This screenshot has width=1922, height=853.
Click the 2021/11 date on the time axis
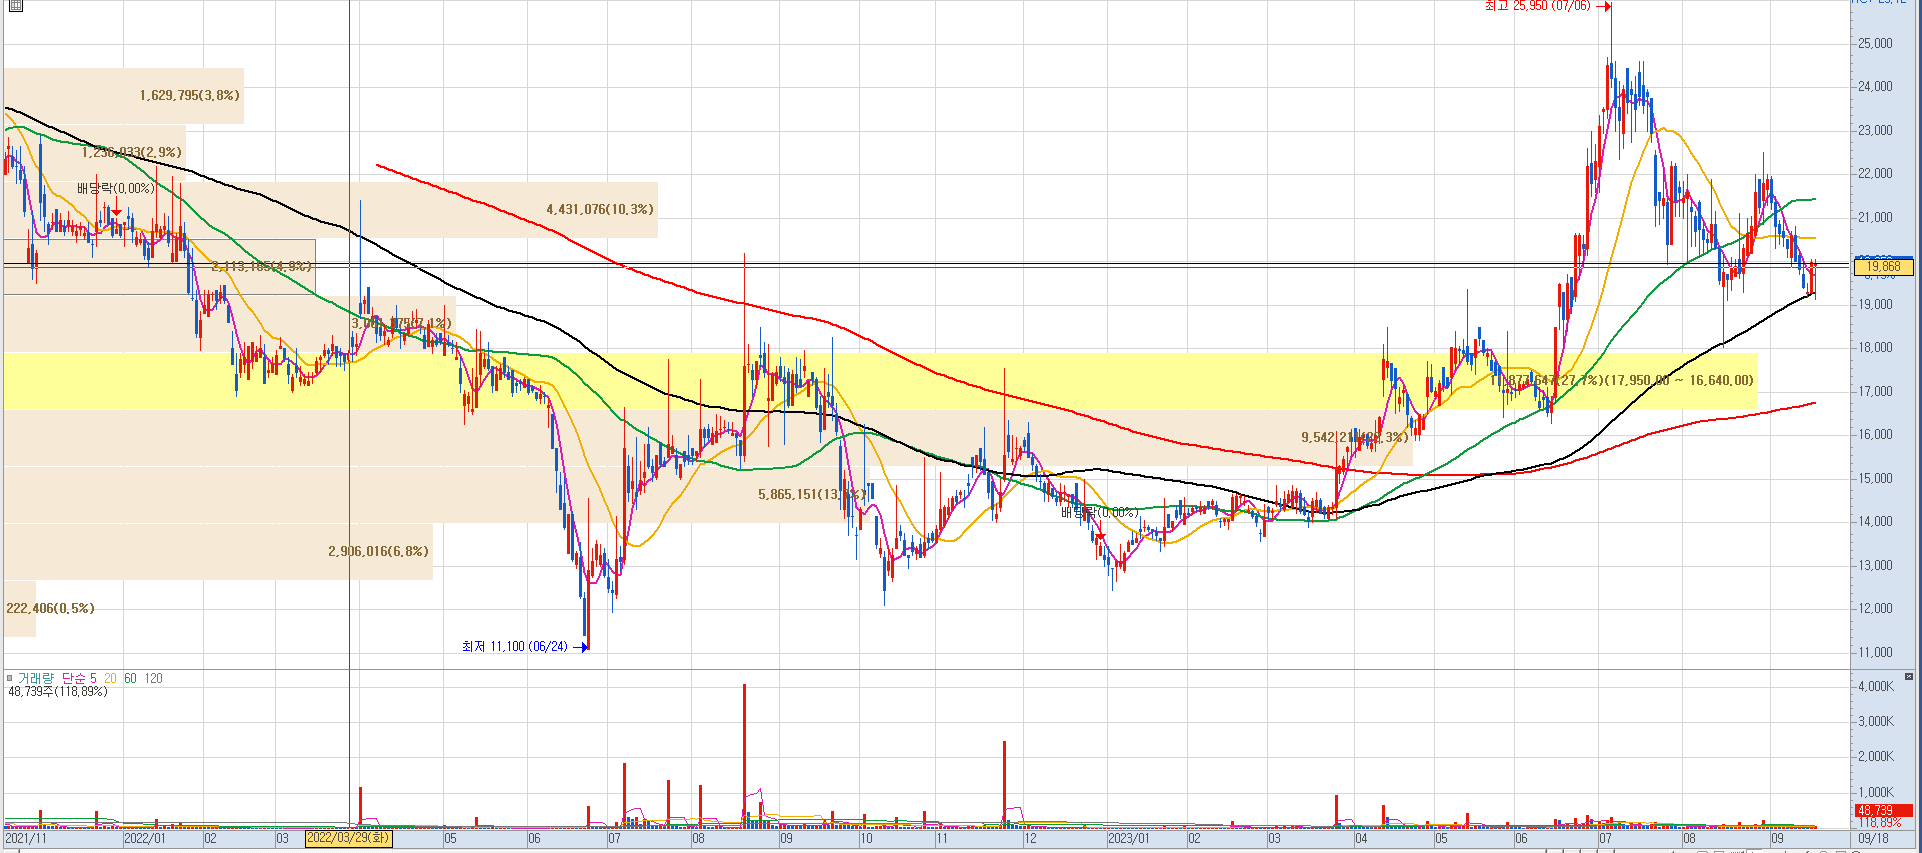click(x=26, y=839)
